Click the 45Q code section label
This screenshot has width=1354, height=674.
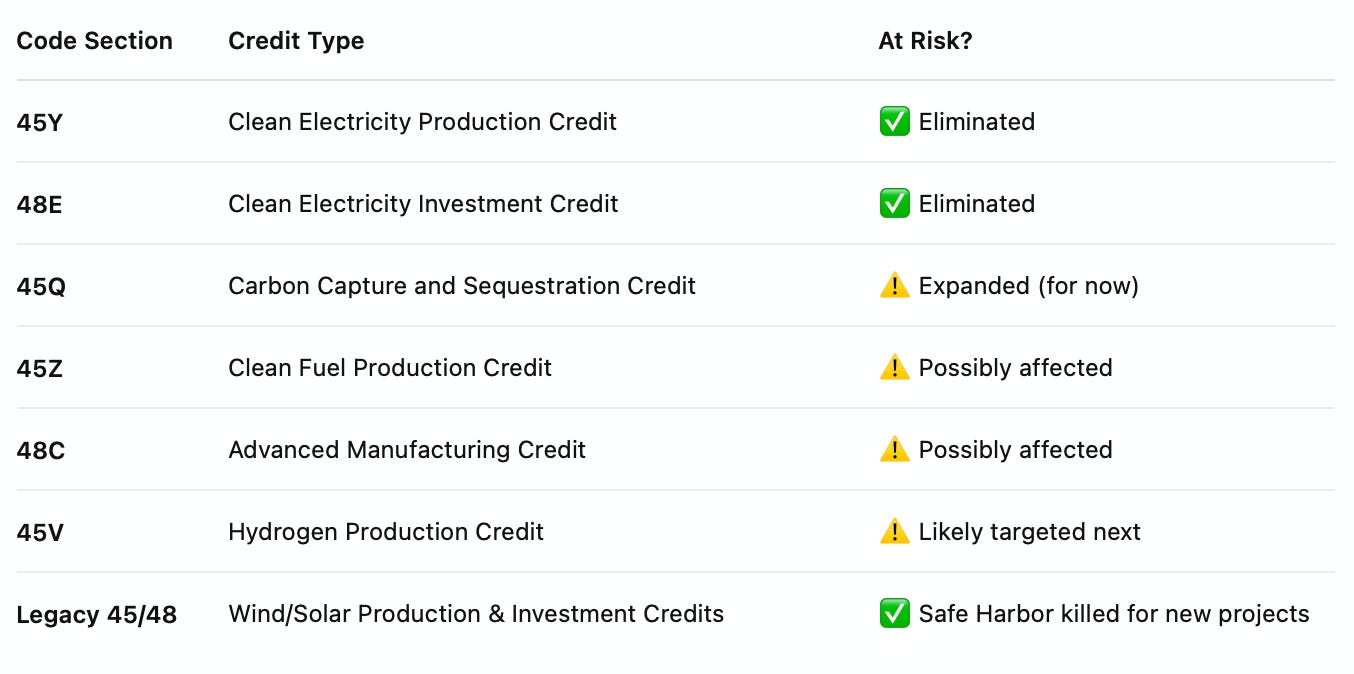(x=41, y=287)
